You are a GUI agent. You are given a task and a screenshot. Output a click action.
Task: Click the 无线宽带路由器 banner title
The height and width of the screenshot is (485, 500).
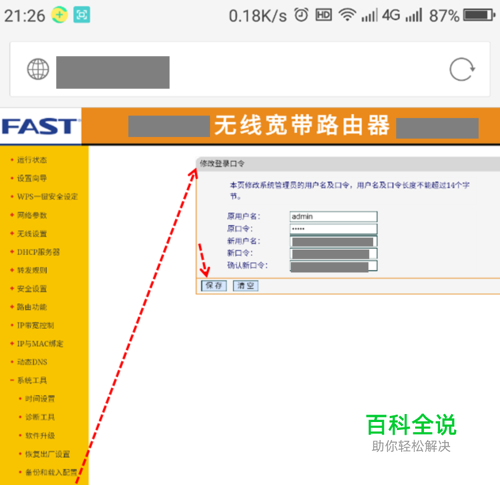pyautogui.click(x=302, y=125)
